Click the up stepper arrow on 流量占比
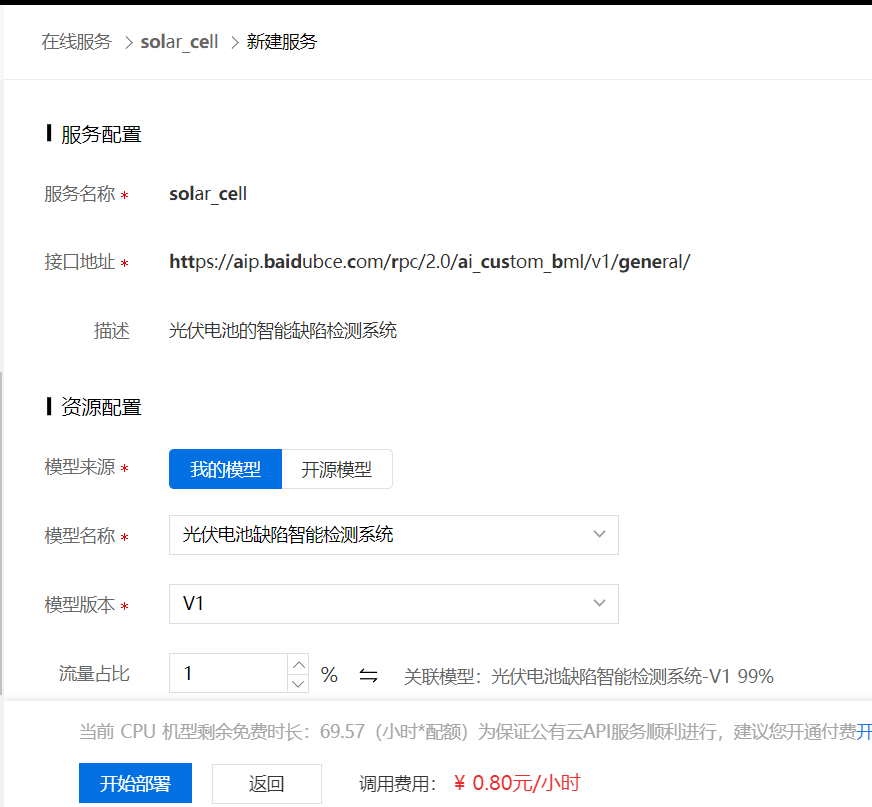 (298, 664)
